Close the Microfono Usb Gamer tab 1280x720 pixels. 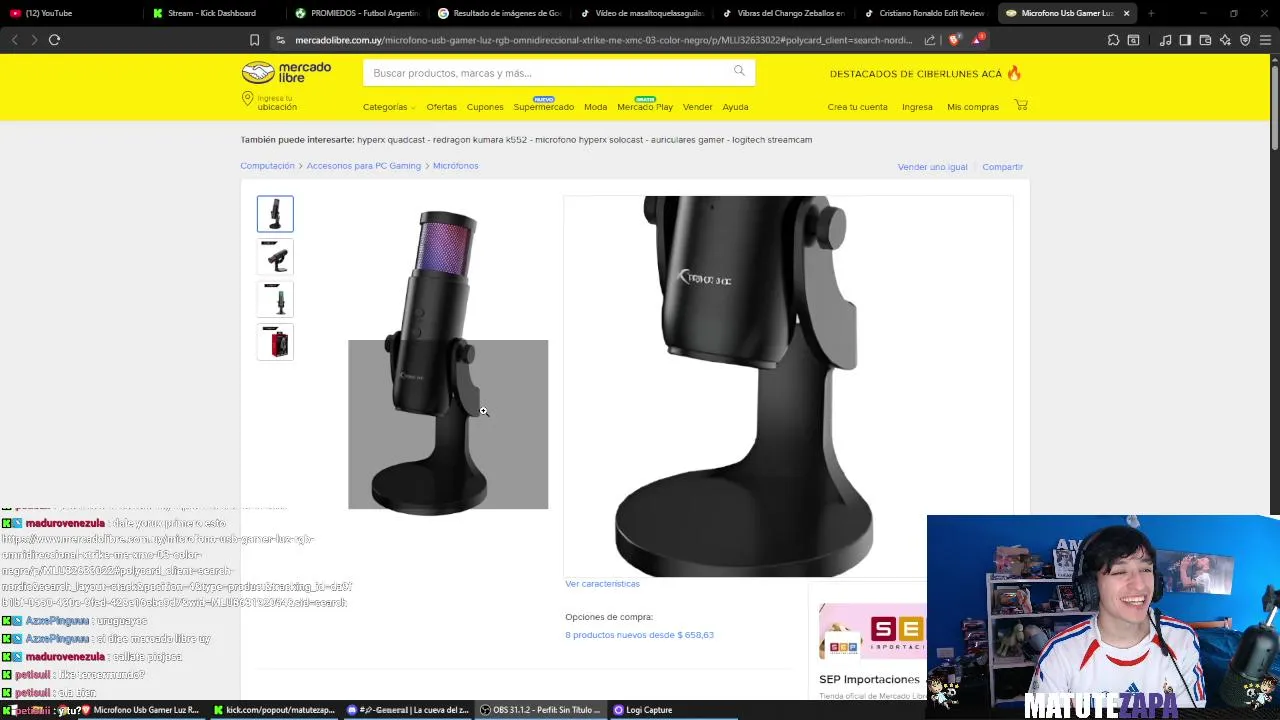[x=1126, y=13]
